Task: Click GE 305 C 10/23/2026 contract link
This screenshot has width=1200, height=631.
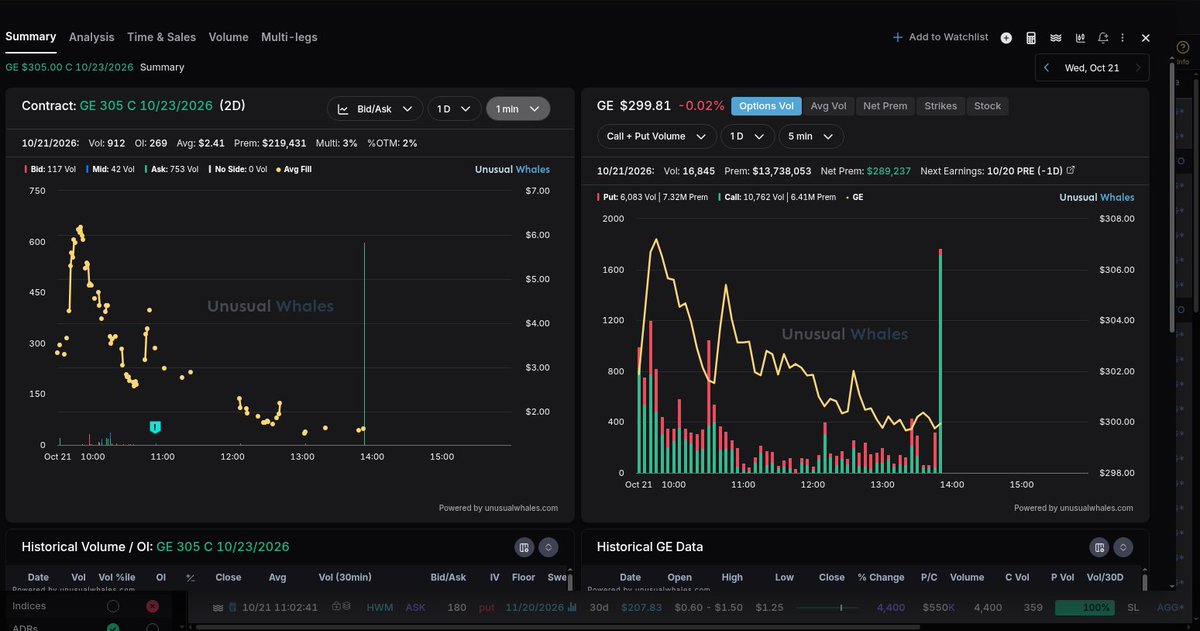Action: 146,106
